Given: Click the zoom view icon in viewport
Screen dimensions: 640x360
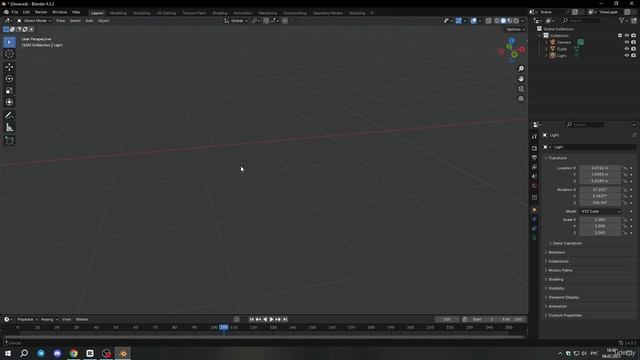Looking at the screenshot, I should click(x=521, y=69).
